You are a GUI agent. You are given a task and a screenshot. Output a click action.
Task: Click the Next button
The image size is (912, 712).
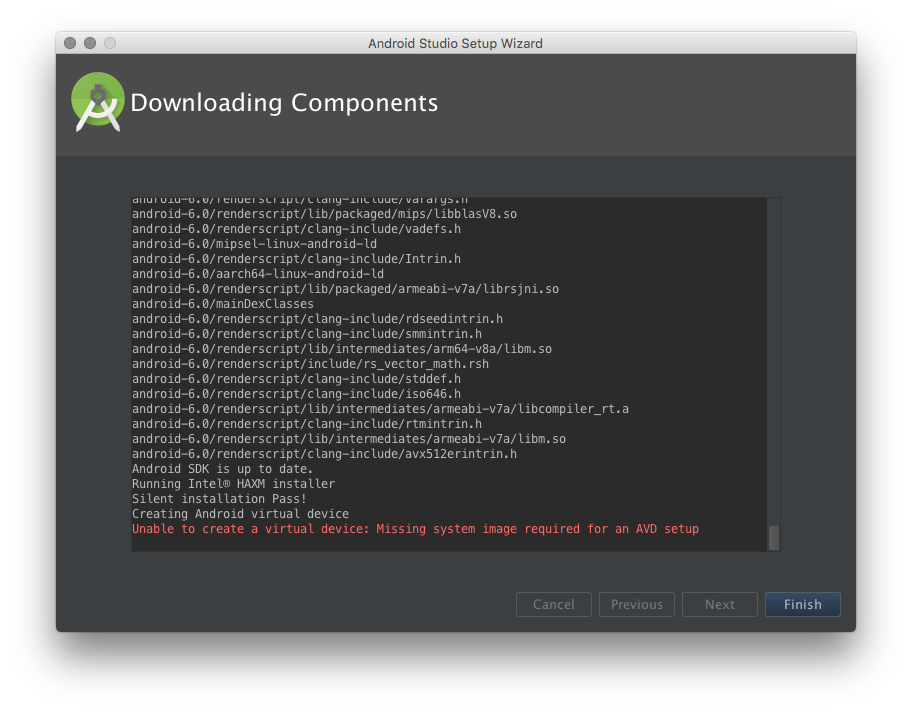719,604
